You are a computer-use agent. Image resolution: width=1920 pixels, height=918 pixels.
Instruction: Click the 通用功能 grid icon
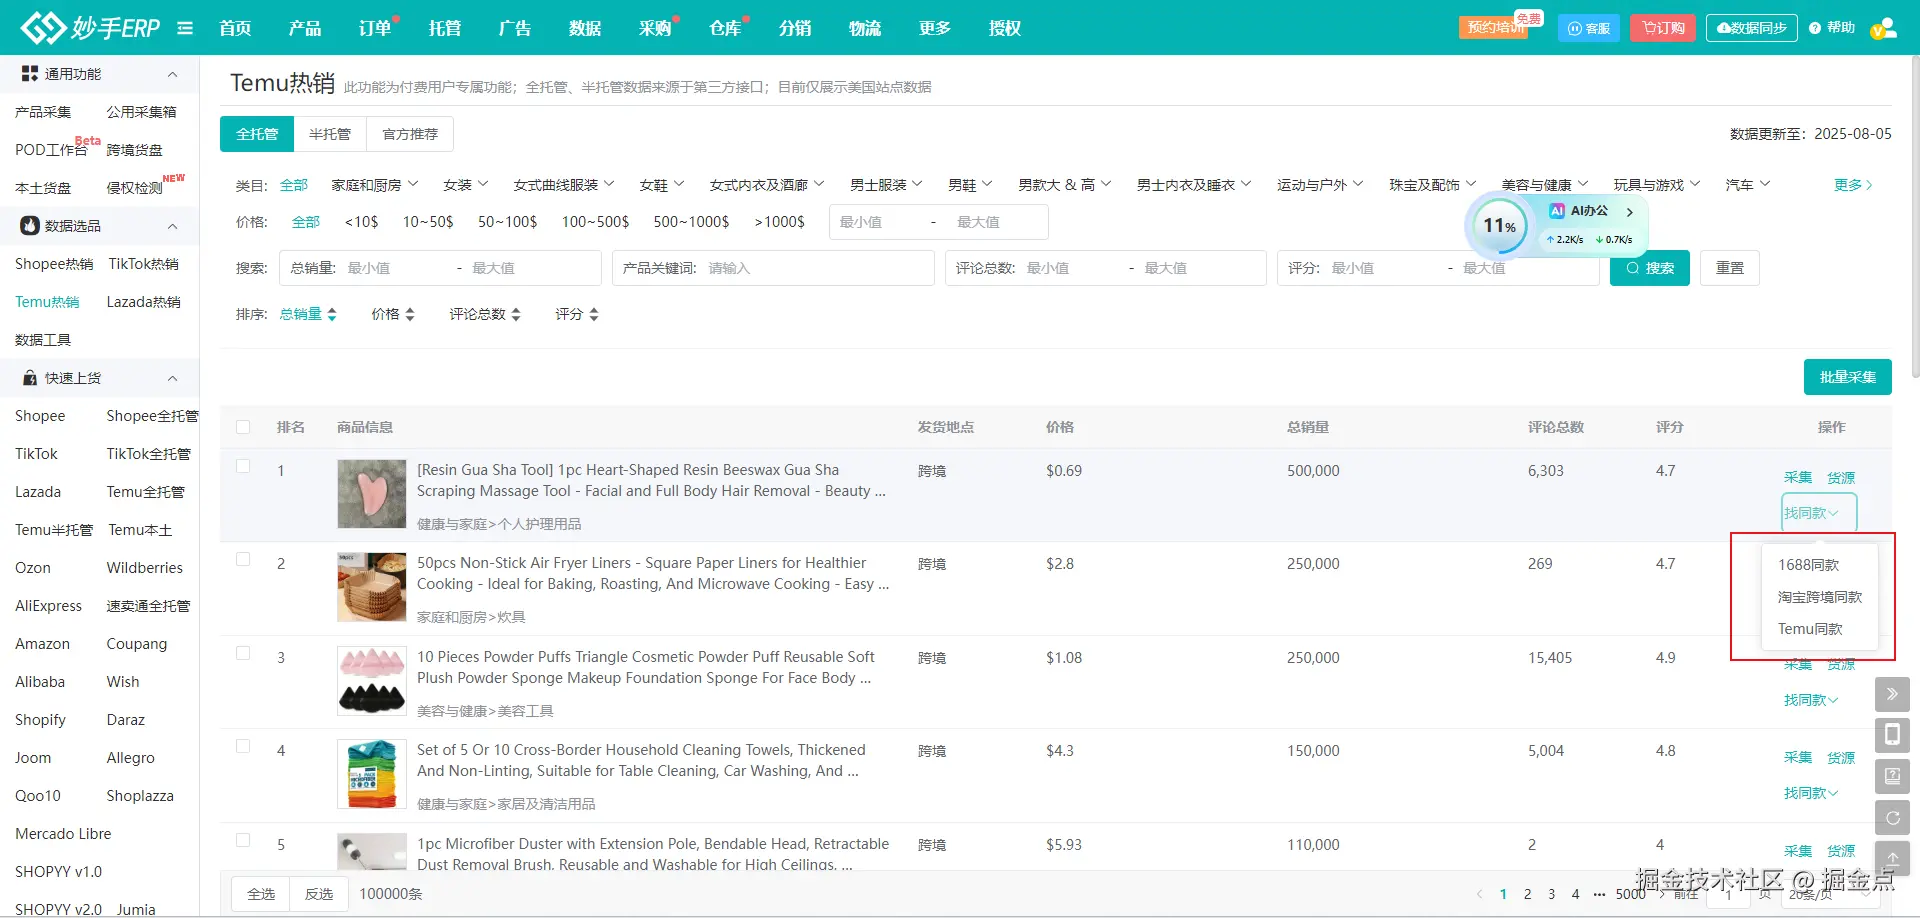(x=30, y=73)
